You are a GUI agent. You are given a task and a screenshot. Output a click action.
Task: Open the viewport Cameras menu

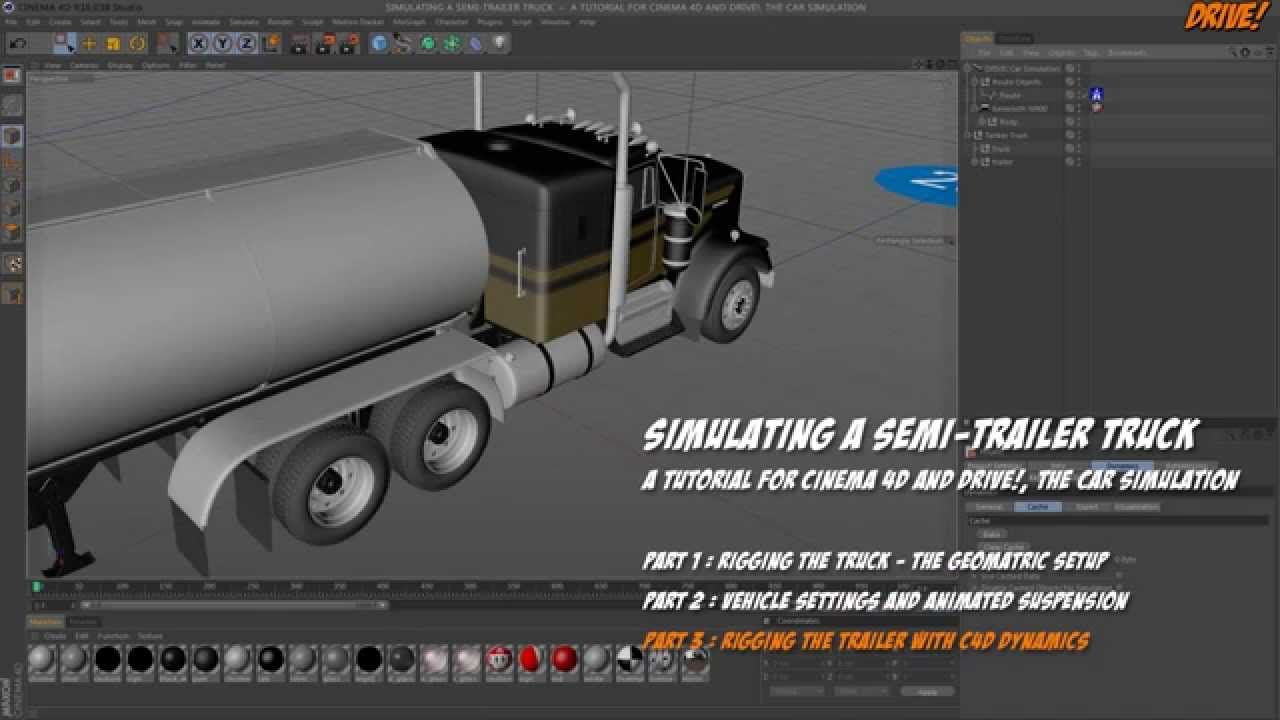click(x=84, y=65)
